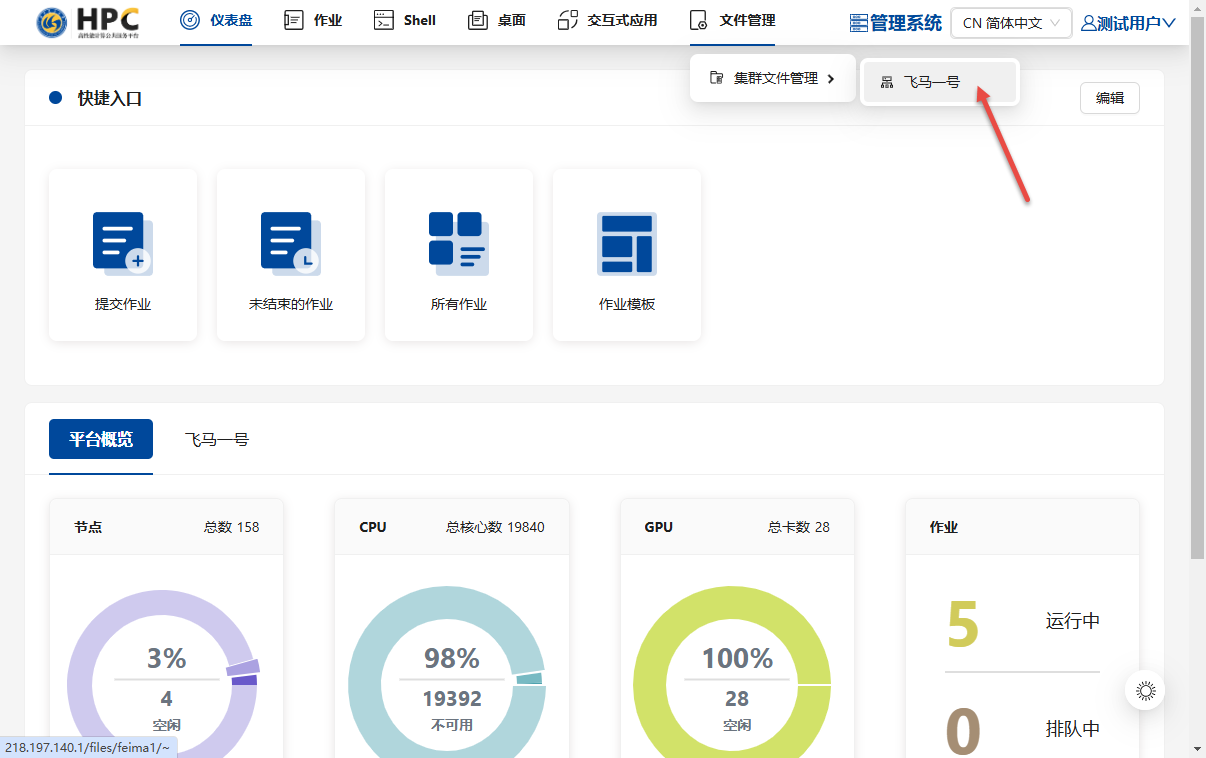Click the 管理系统 server icon
Screen dimensions: 1206x758
pos(859,23)
